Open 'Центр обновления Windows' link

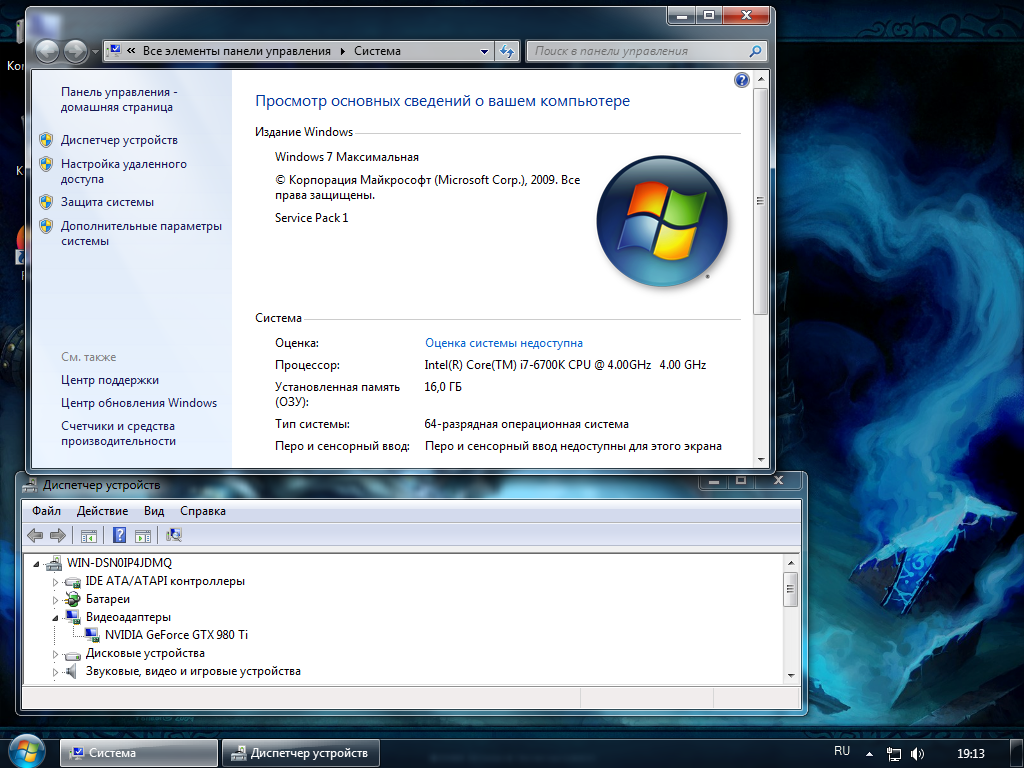point(139,403)
